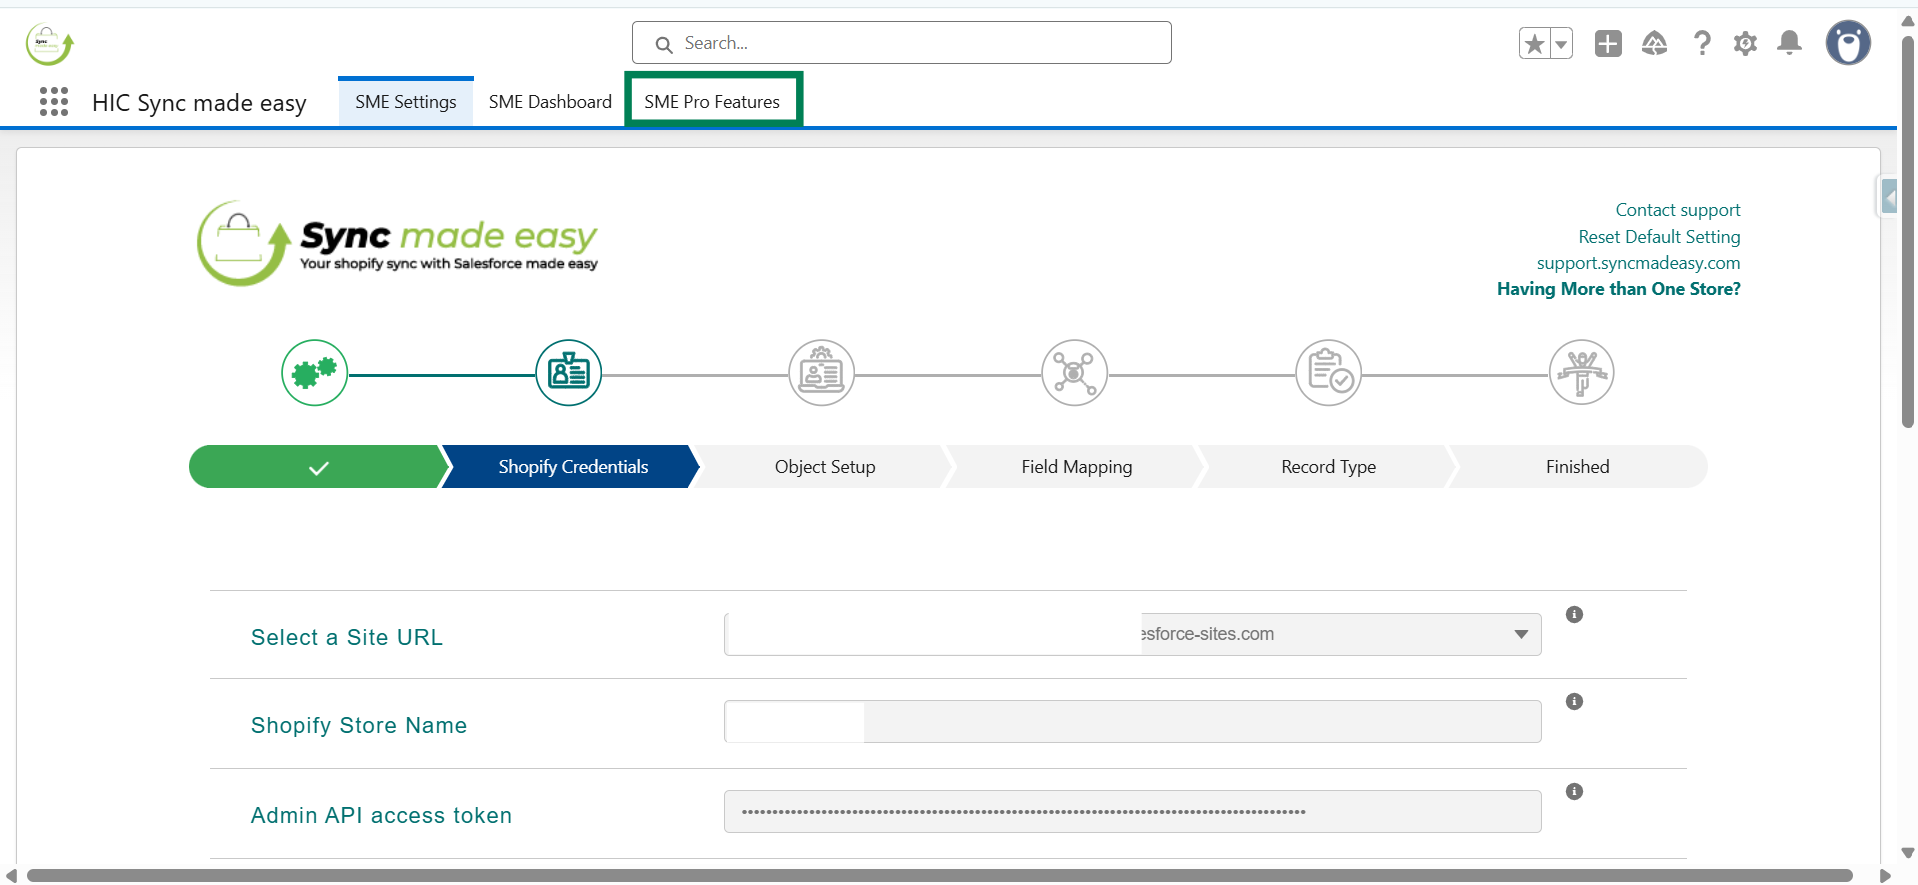Click the Select a Site URL label

pos(347,637)
